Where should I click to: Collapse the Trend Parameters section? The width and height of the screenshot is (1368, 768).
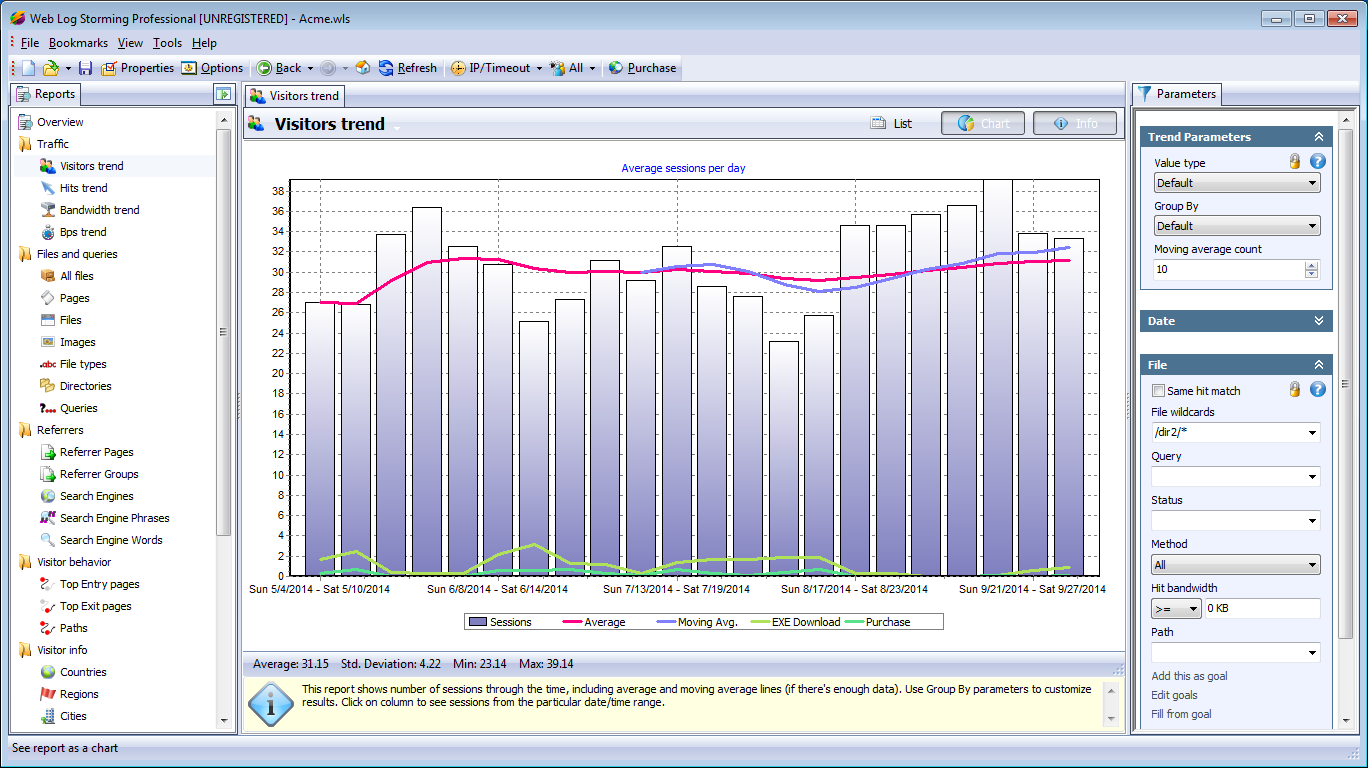[1319, 137]
